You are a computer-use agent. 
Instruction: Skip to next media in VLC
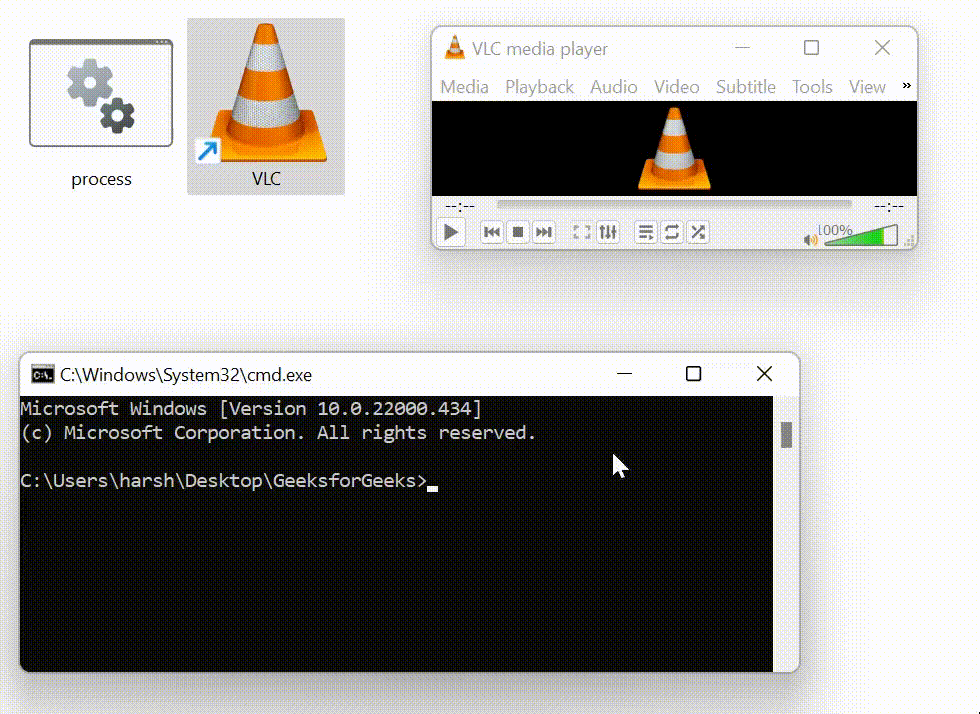544,233
